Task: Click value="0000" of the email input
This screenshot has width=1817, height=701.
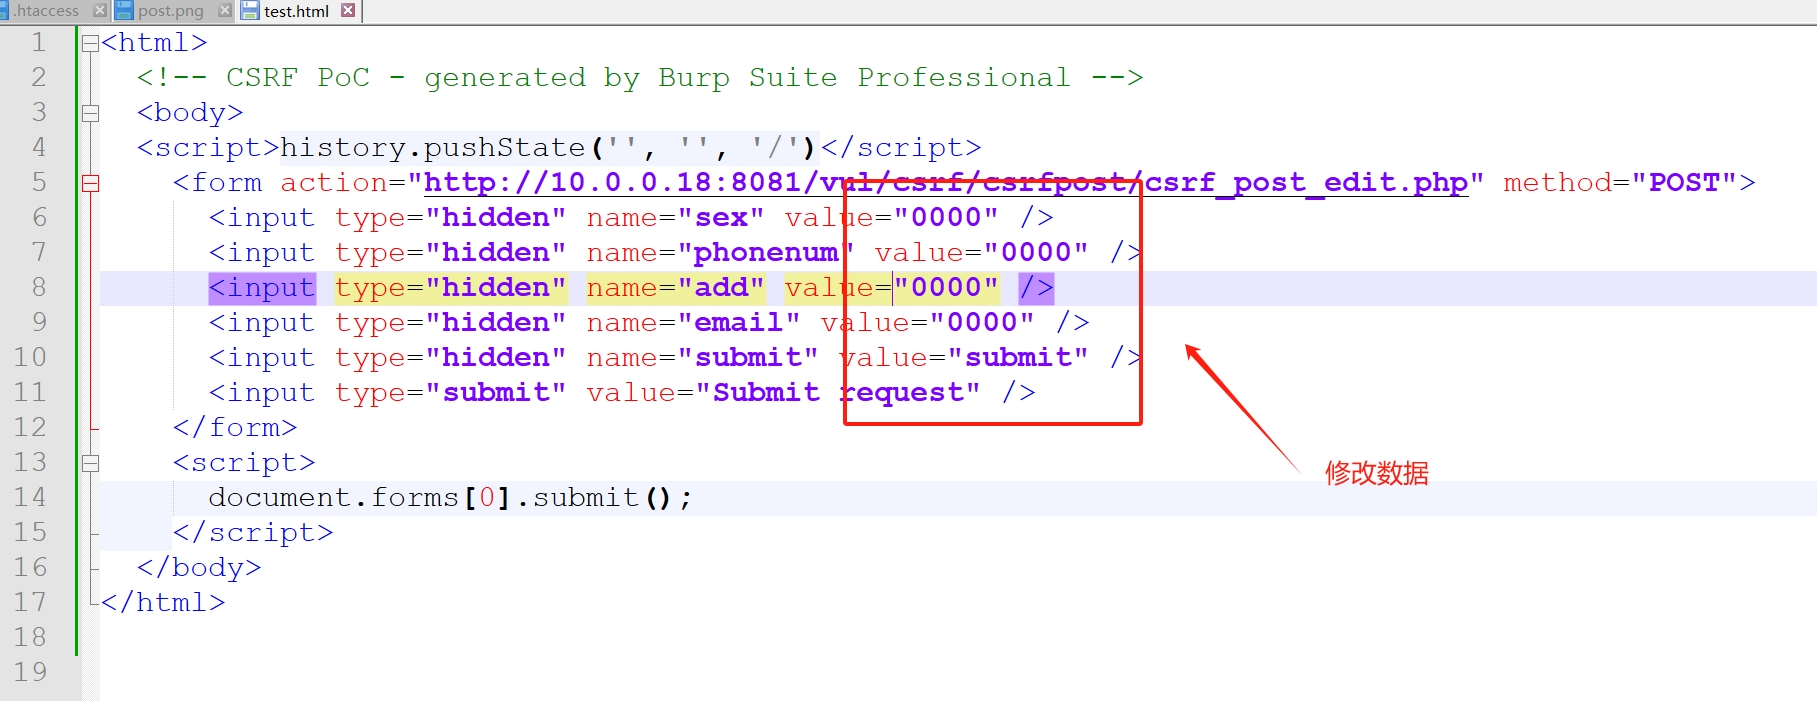Action: tap(928, 323)
